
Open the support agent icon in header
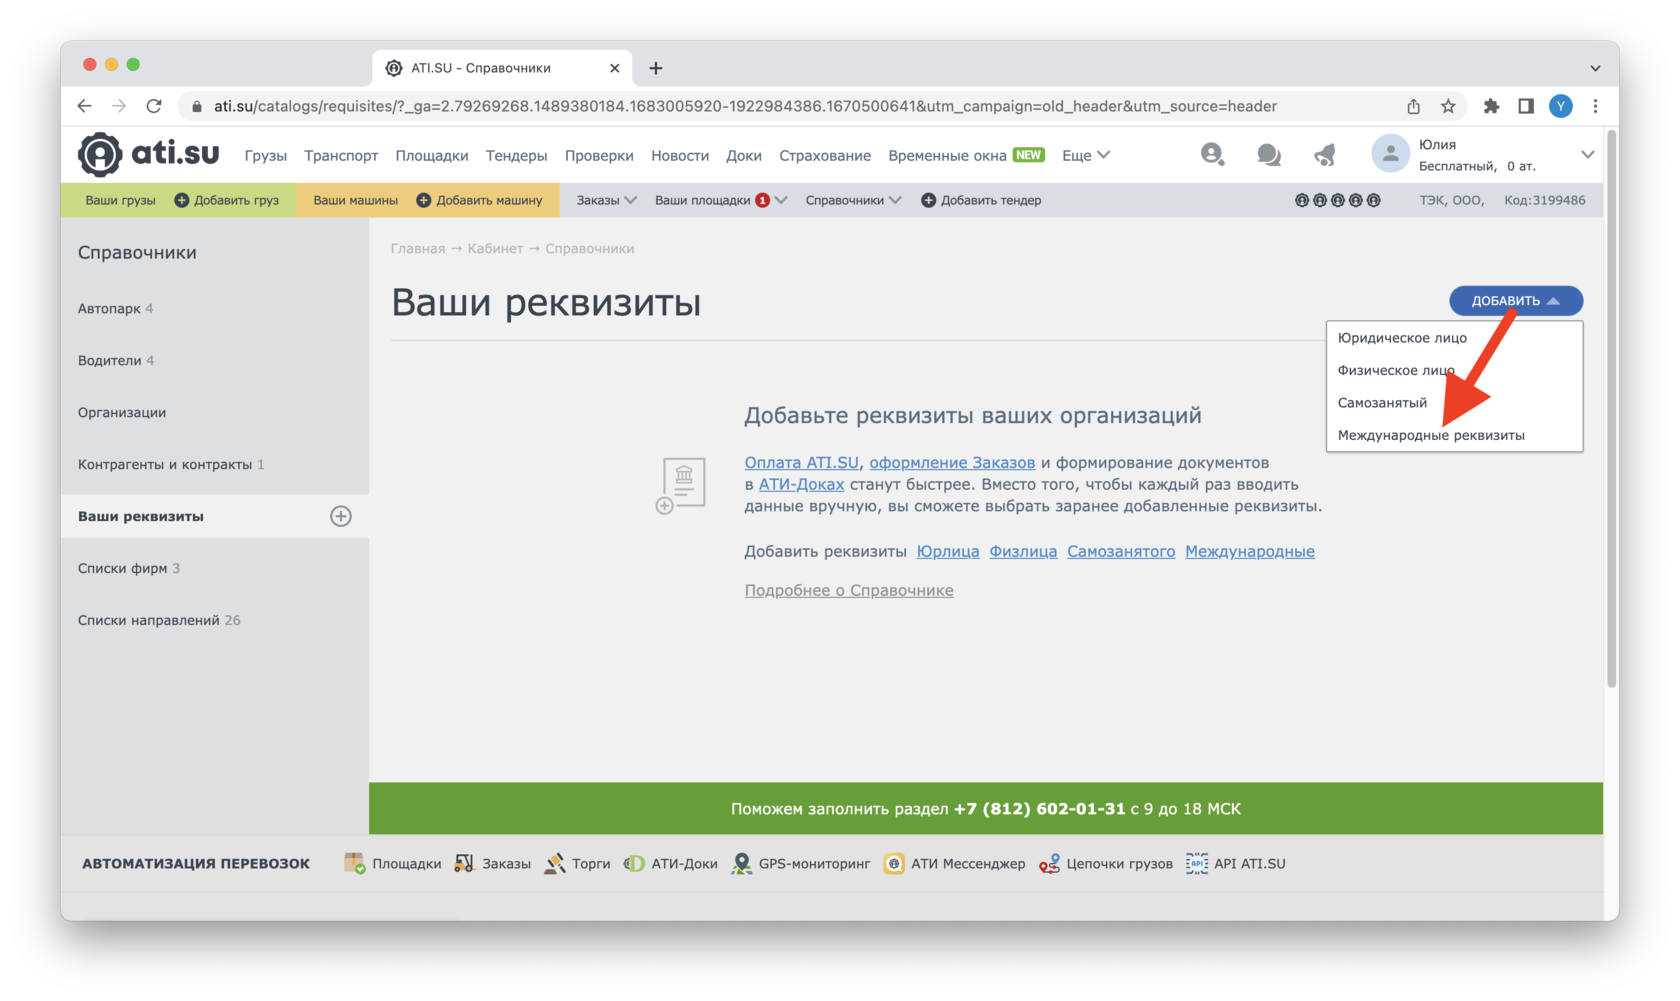pos(1212,154)
